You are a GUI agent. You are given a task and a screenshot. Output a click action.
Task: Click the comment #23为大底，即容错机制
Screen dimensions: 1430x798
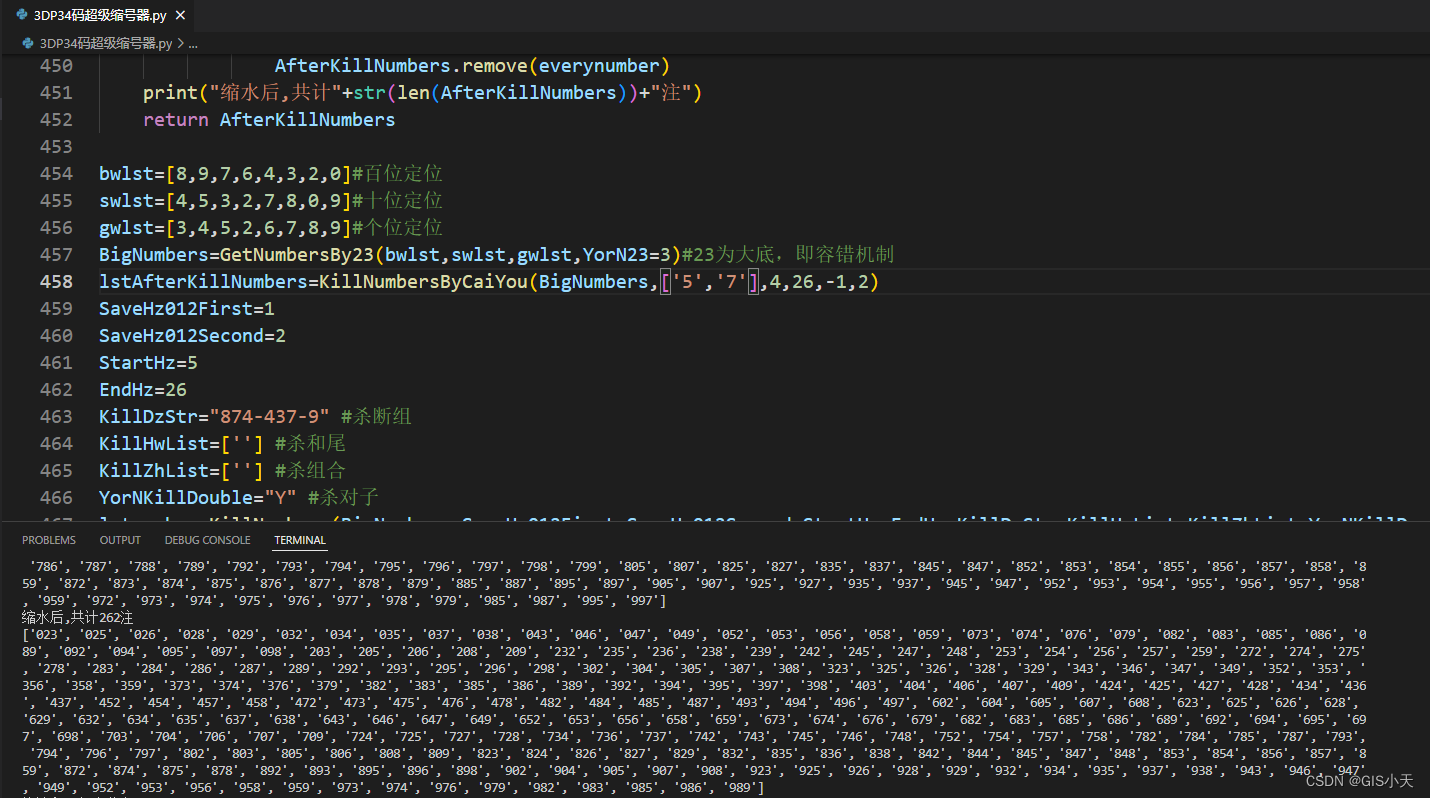787,255
